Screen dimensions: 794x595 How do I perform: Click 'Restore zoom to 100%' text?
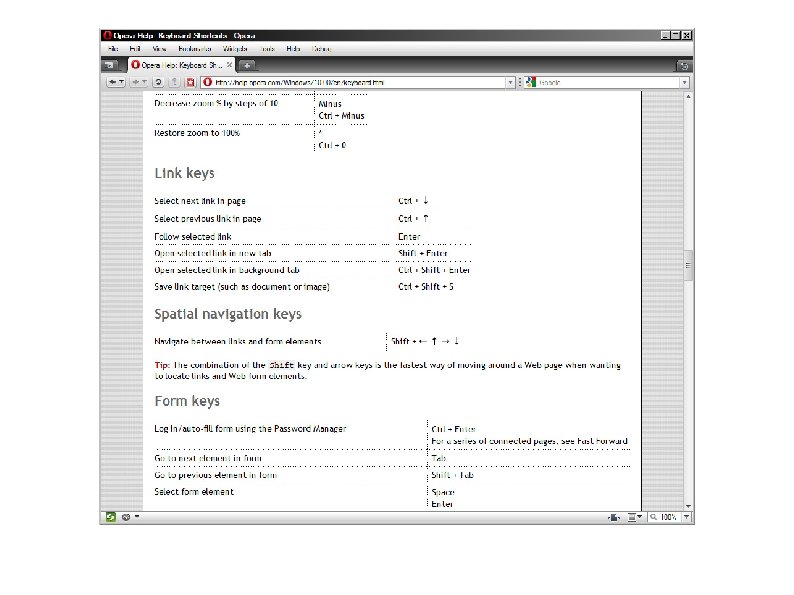[x=197, y=133]
